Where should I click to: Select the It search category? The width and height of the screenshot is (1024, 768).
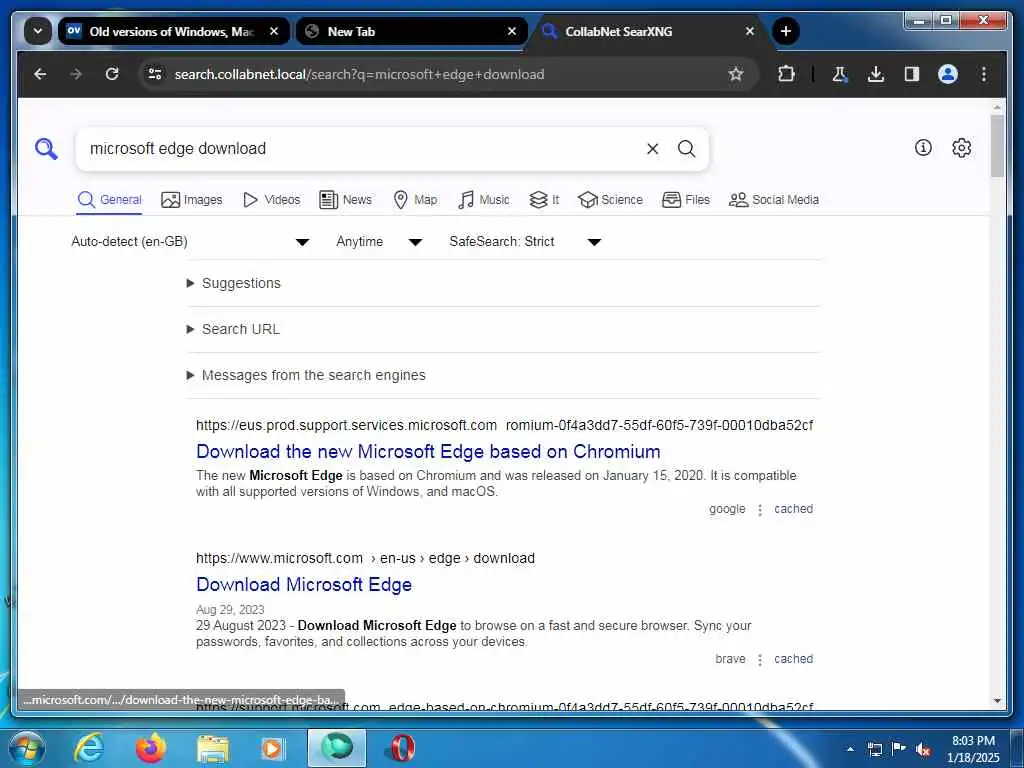tap(543, 200)
